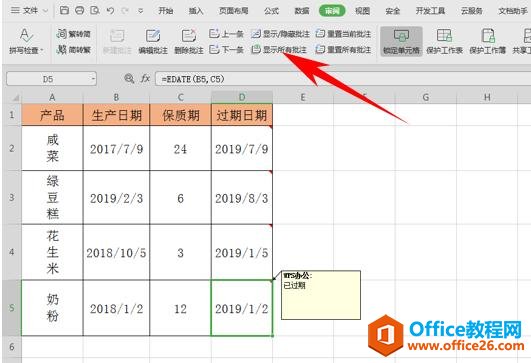
Task: Open the 文件 menu
Action: [x=24, y=10]
